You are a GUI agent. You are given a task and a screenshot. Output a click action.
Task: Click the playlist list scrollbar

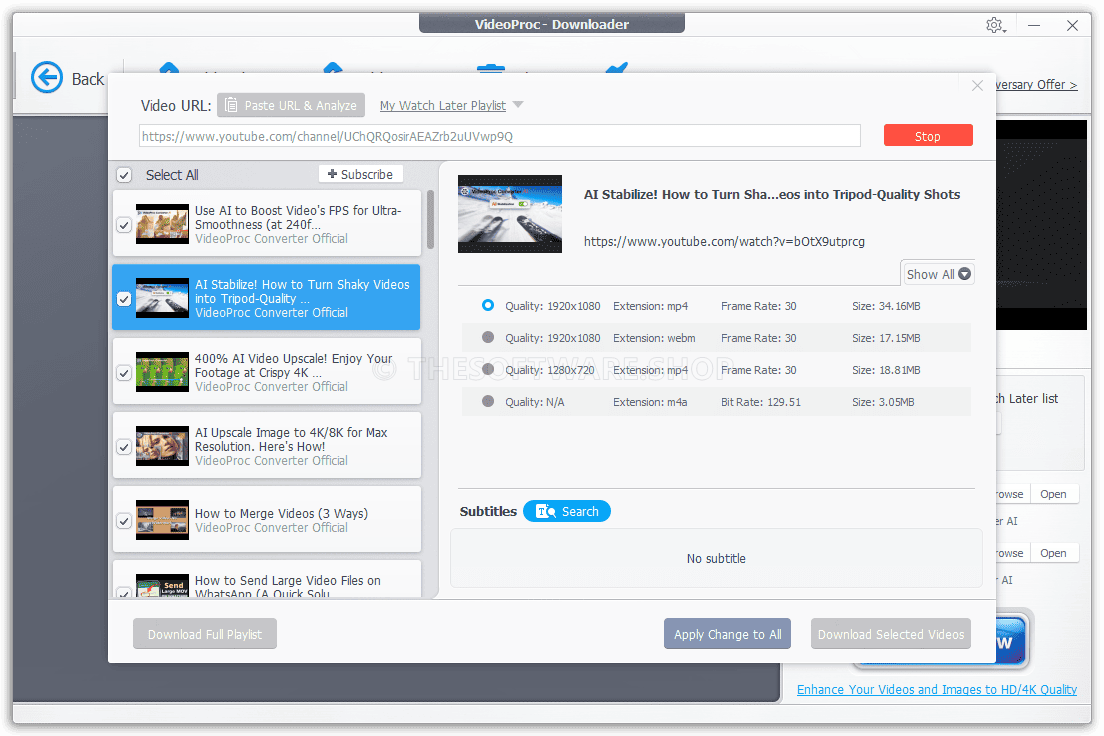click(430, 219)
